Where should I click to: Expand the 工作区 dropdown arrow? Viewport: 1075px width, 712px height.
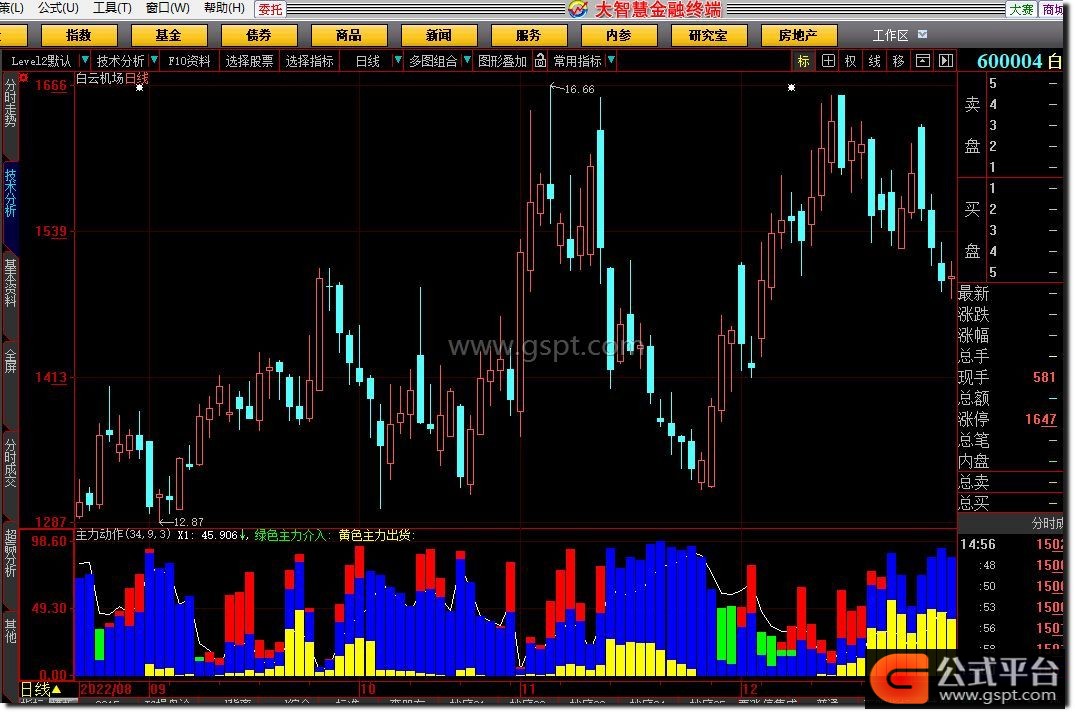pos(923,34)
